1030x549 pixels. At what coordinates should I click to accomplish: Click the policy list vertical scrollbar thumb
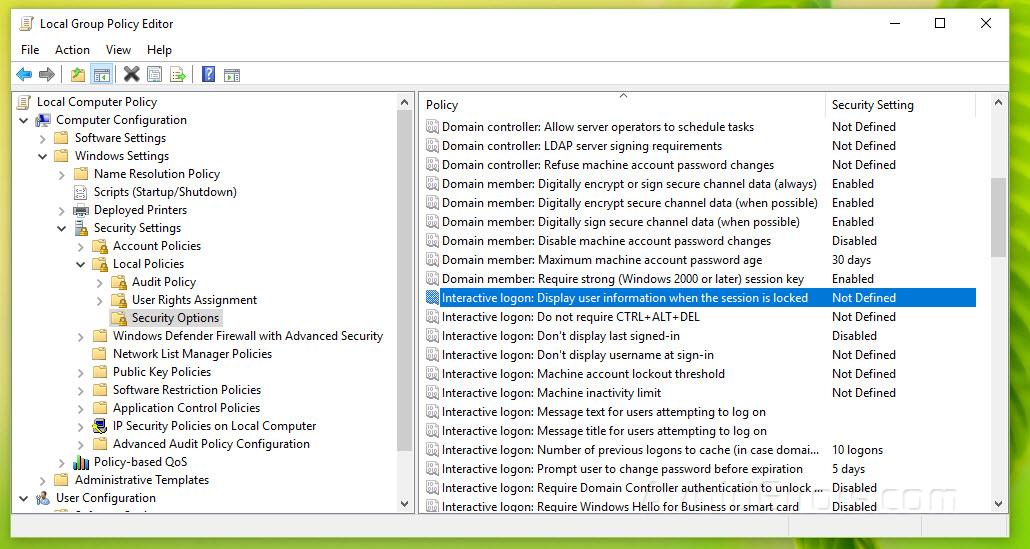pos(998,216)
